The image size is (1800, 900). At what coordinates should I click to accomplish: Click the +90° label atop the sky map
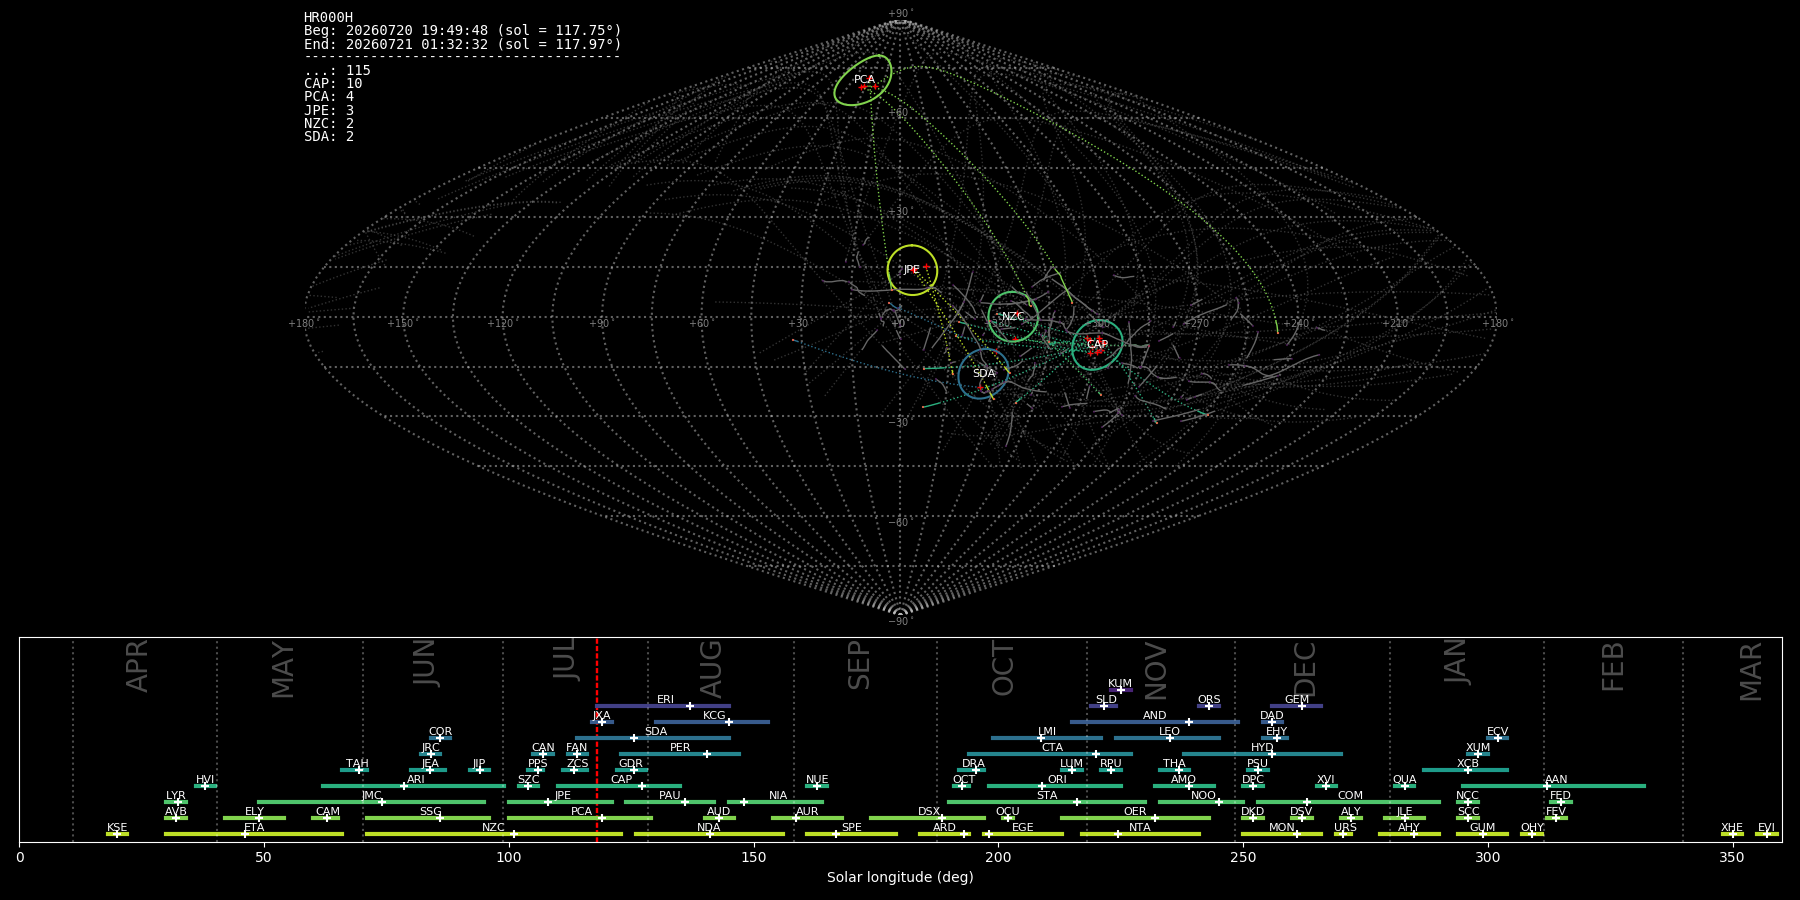[x=900, y=14]
